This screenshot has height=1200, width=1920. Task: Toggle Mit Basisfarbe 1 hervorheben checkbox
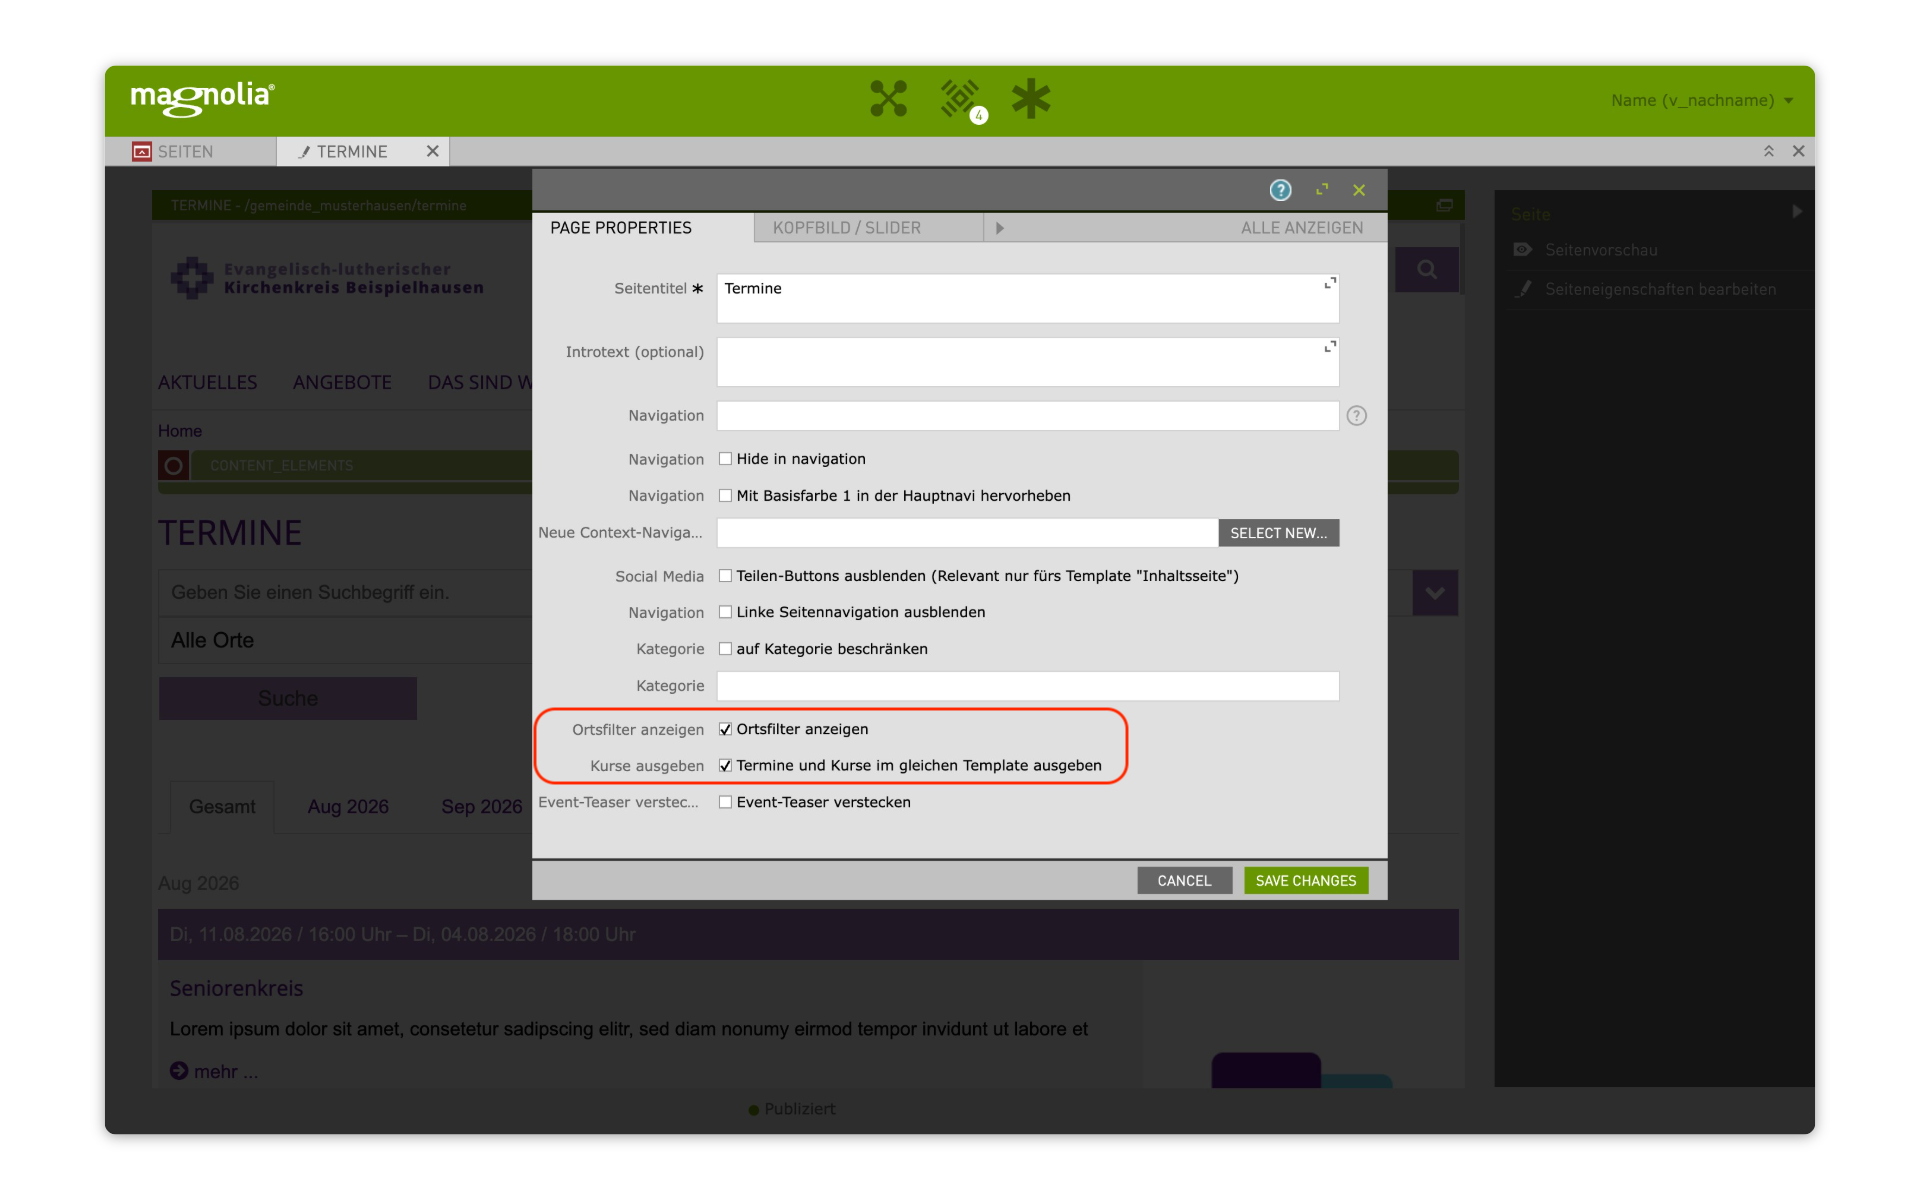(725, 496)
